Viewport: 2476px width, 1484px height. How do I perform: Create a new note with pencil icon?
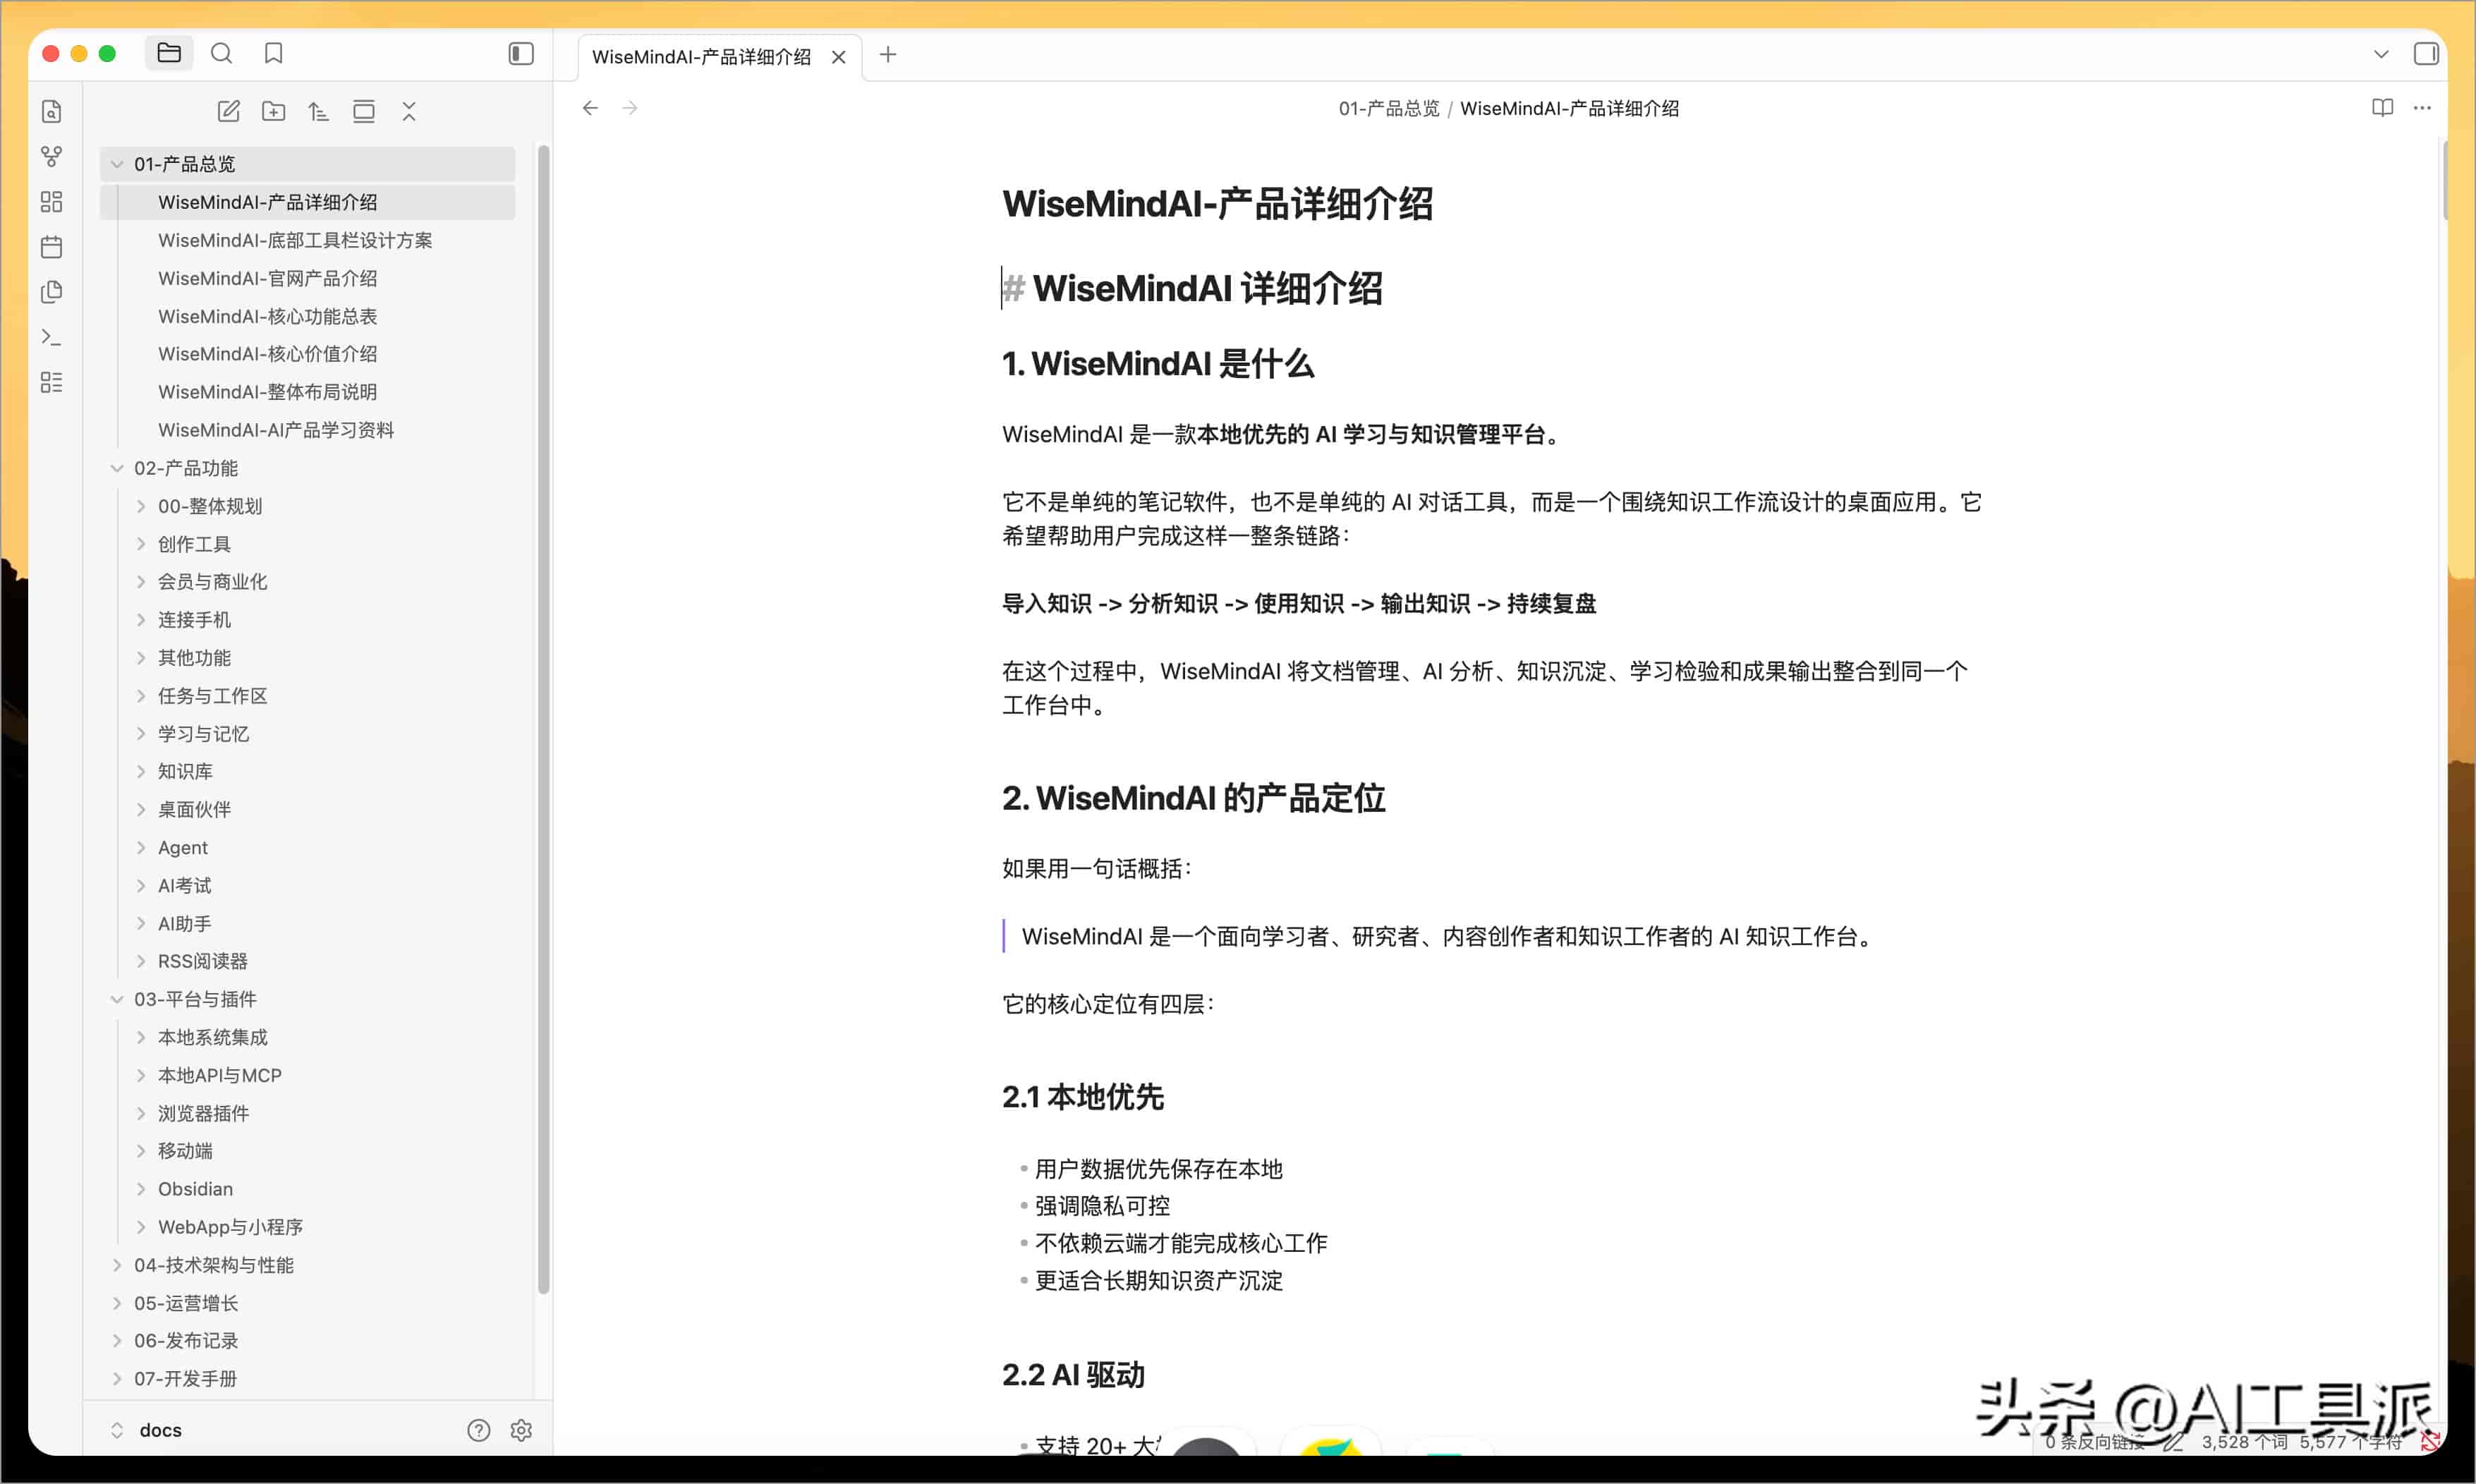pyautogui.click(x=228, y=111)
